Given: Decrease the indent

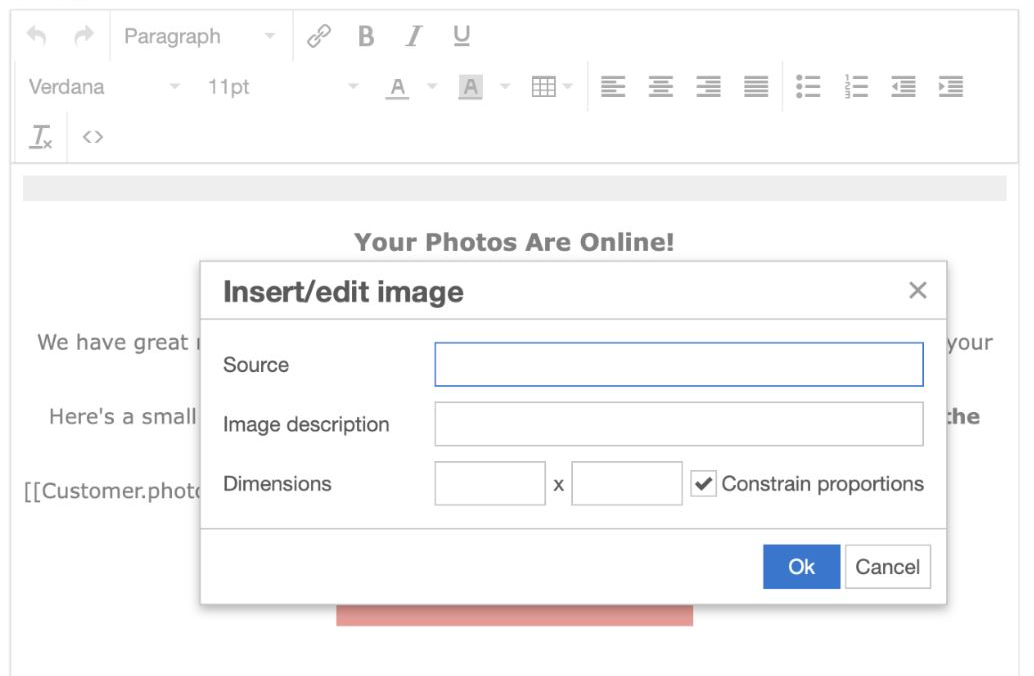Looking at the screenshot, I should [x=903, y=86].
